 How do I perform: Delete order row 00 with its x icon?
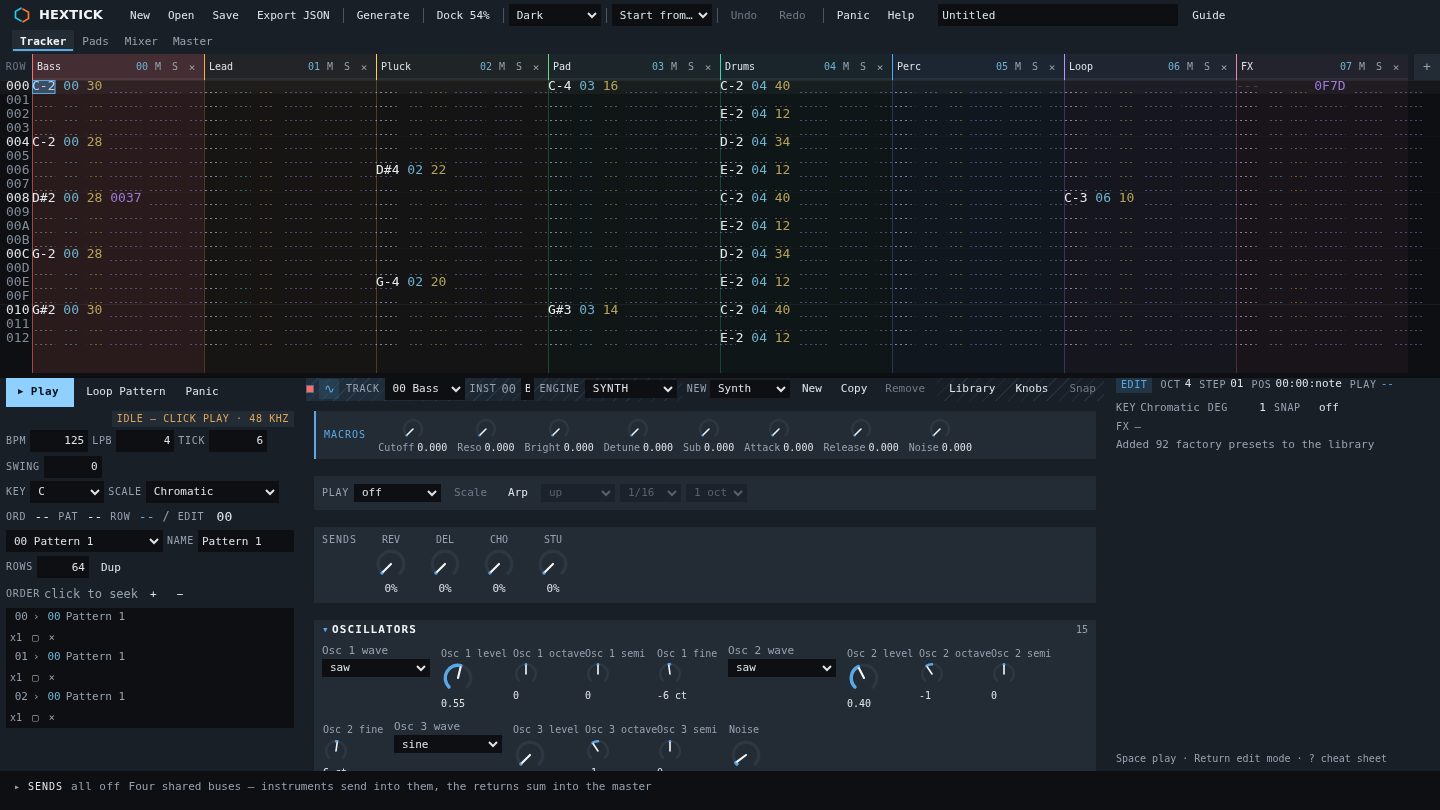point(52,637)
